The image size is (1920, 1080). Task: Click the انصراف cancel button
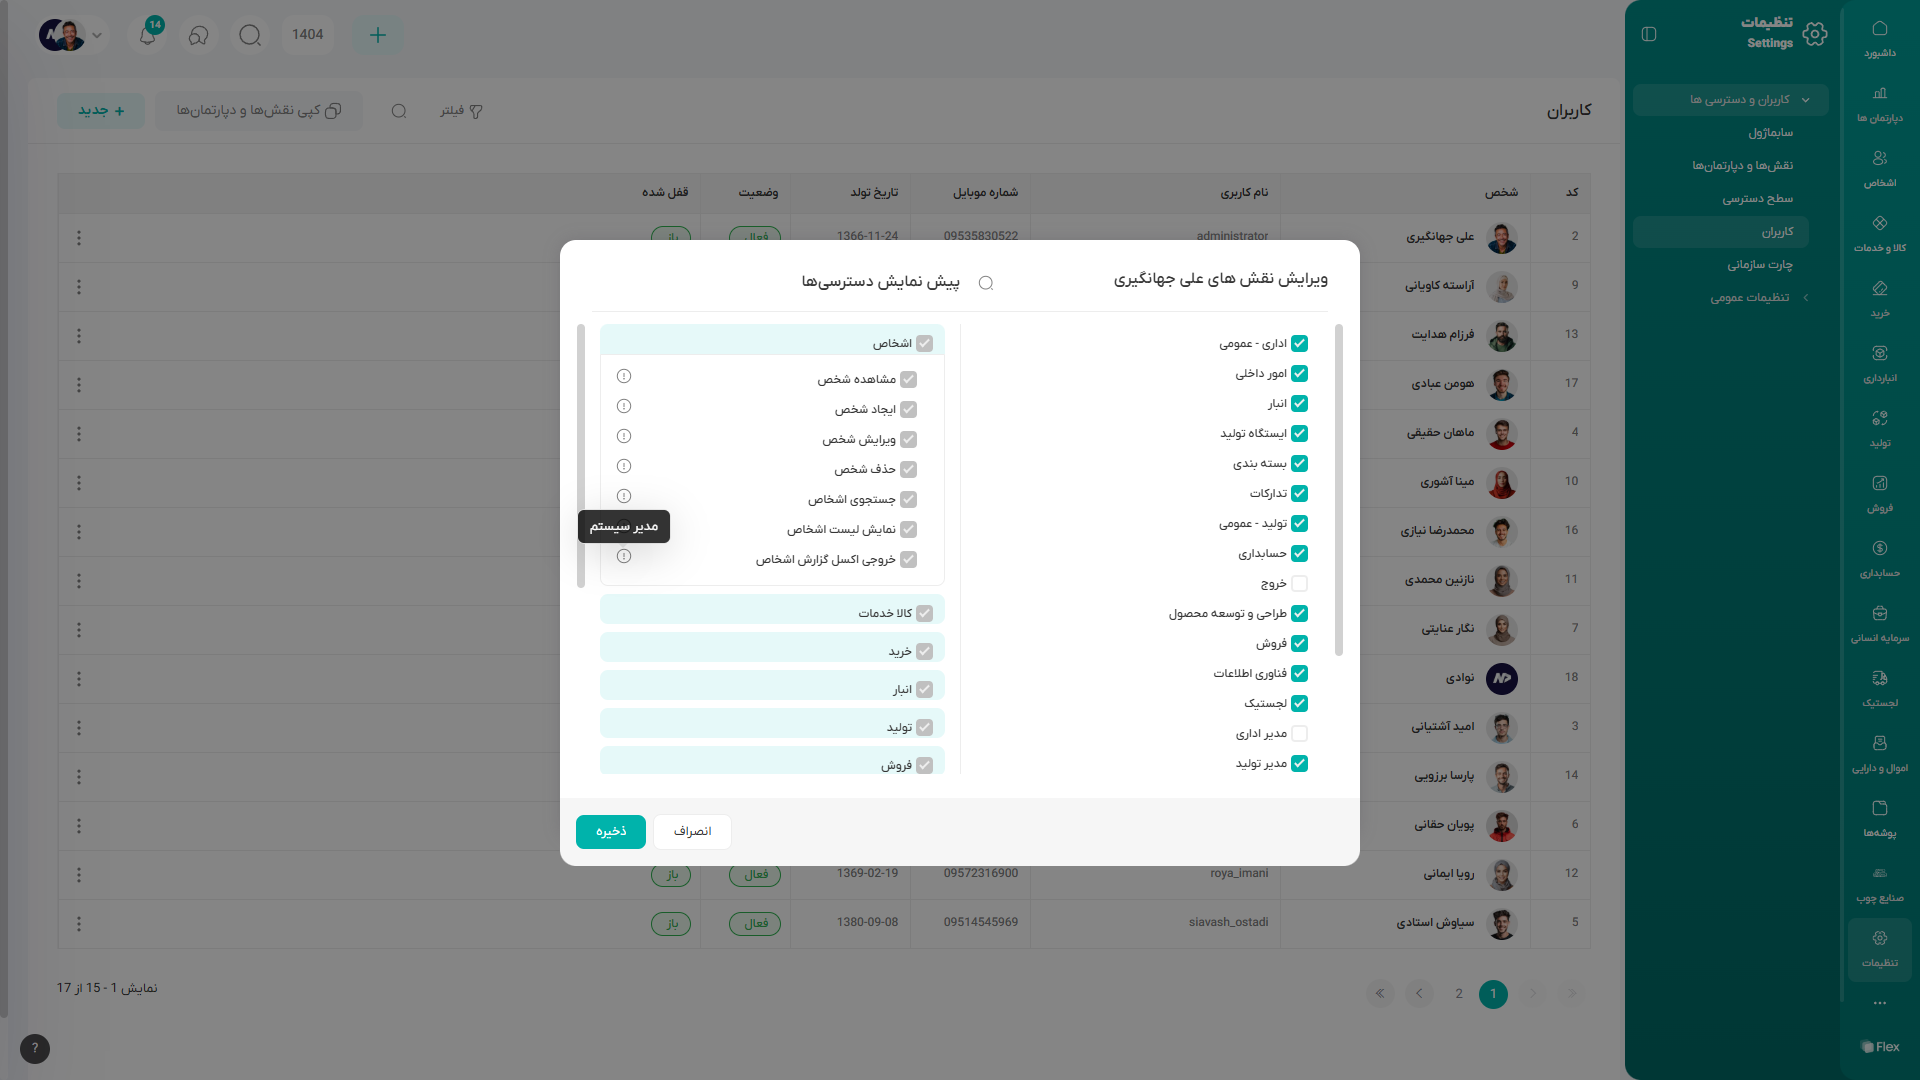click(692, 832)
